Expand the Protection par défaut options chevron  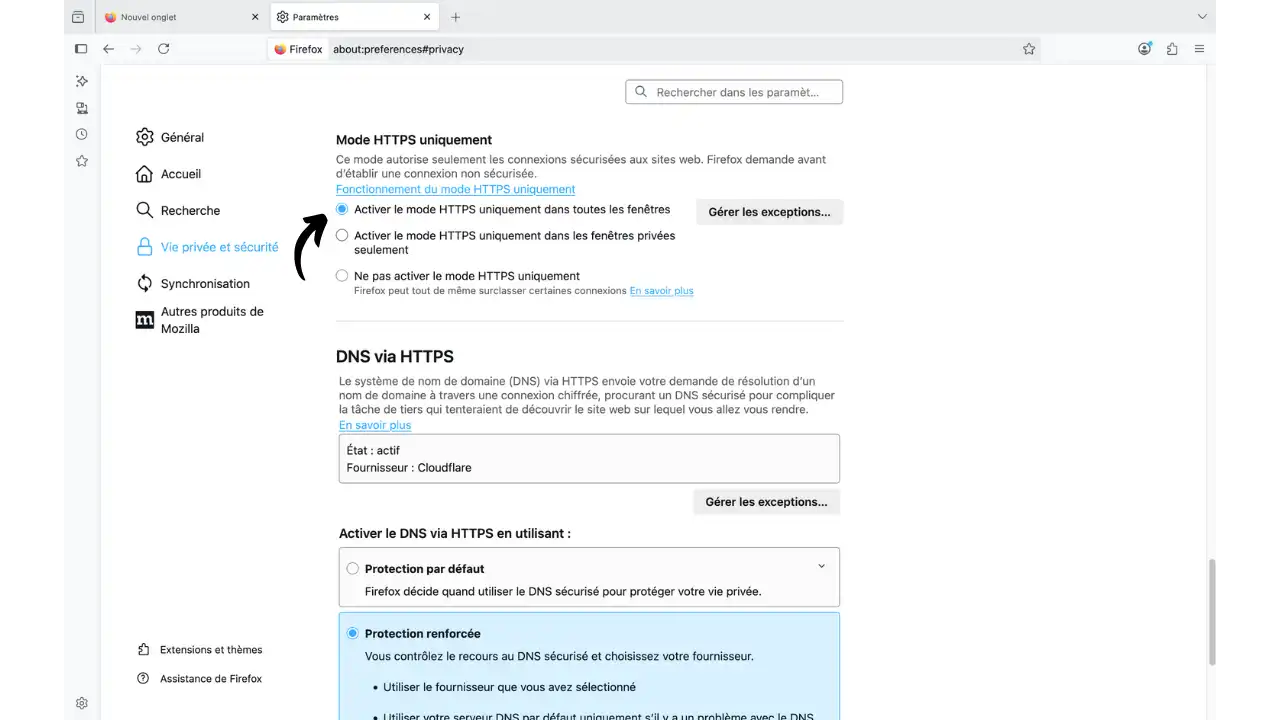821,565
